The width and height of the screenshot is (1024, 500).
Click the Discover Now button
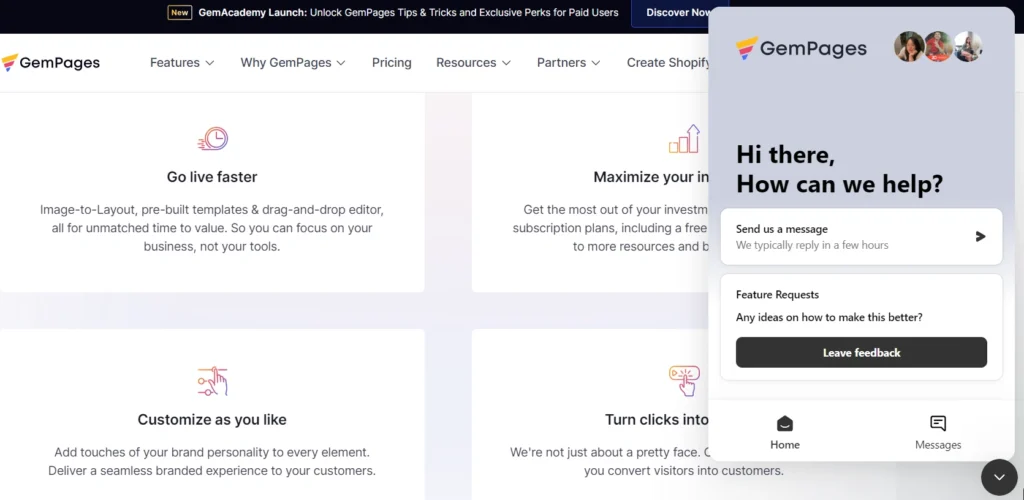pos(671,13)
